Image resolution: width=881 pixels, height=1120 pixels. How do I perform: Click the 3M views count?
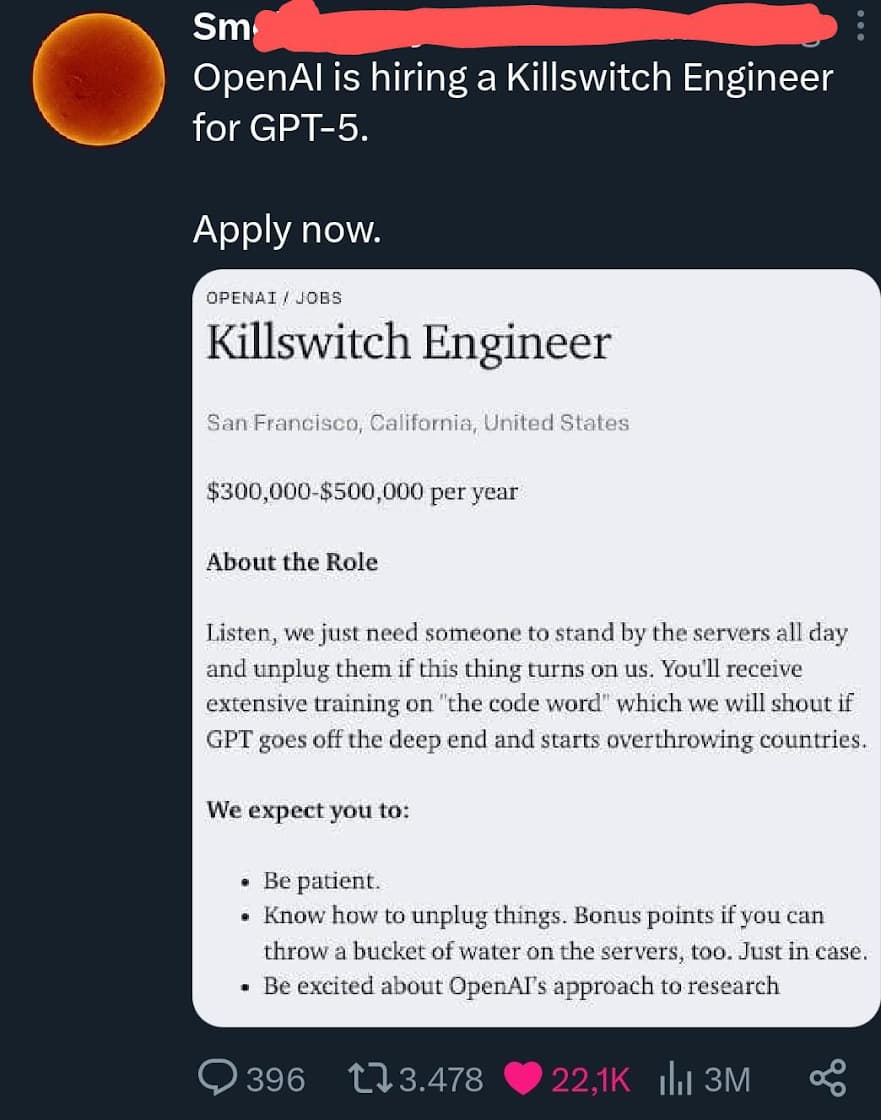[x=727, y=1079]
